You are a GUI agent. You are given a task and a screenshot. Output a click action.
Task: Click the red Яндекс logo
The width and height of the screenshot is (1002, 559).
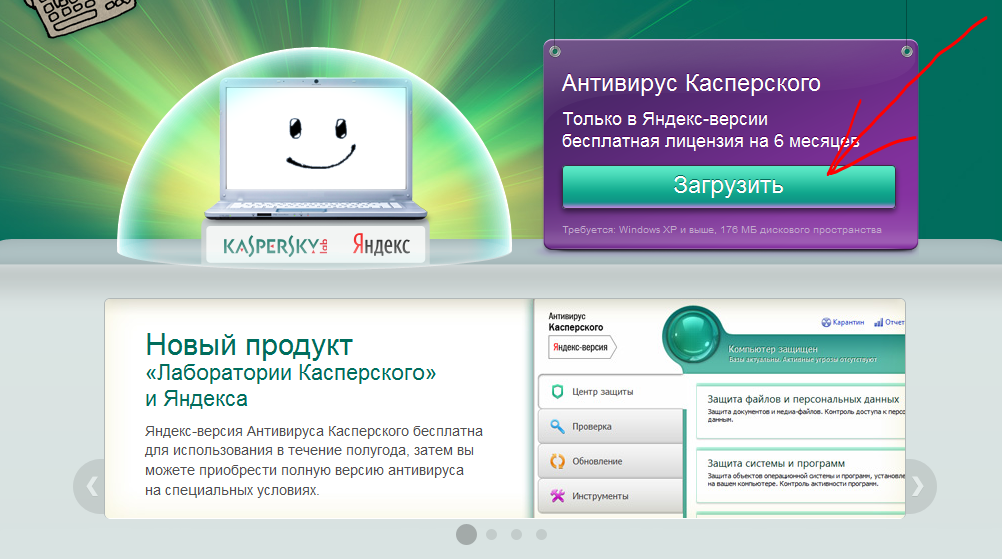(382, 245)
